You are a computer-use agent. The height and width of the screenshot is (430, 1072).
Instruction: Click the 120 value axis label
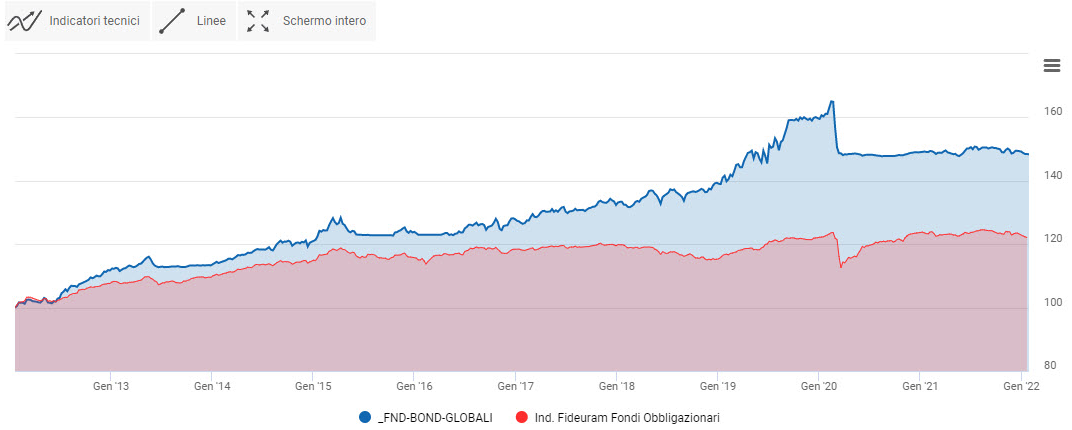tap(1050, 239)
